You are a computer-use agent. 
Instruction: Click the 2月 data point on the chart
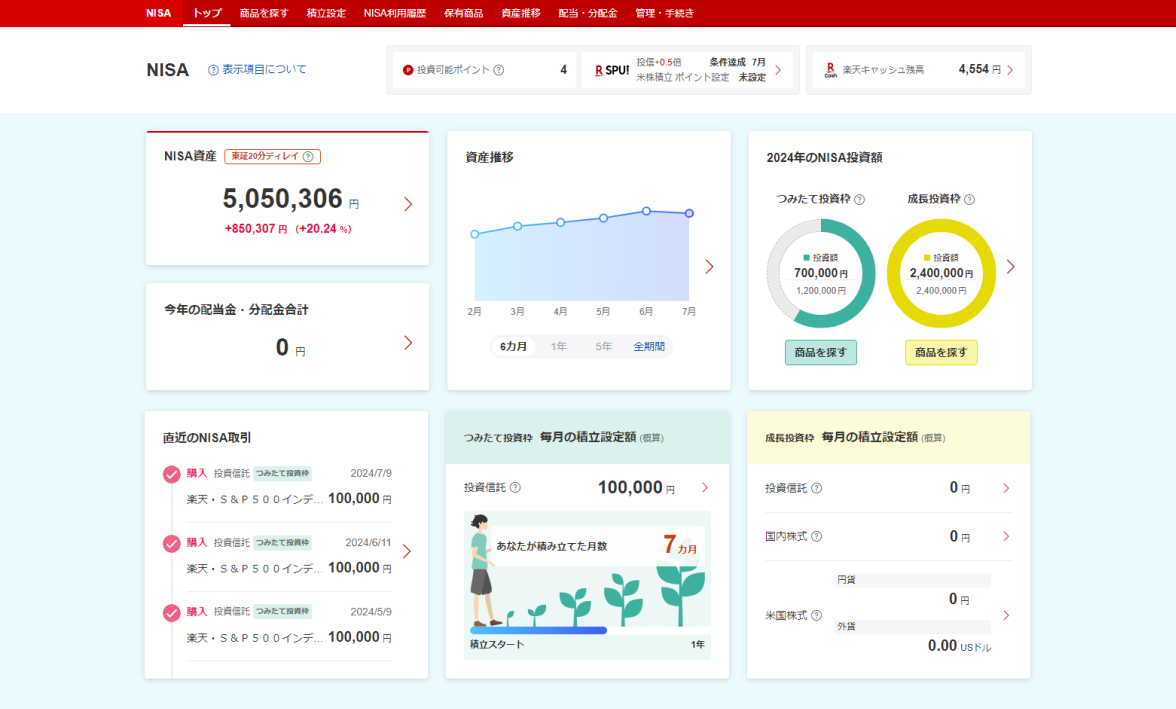click(x=475, y=234)
